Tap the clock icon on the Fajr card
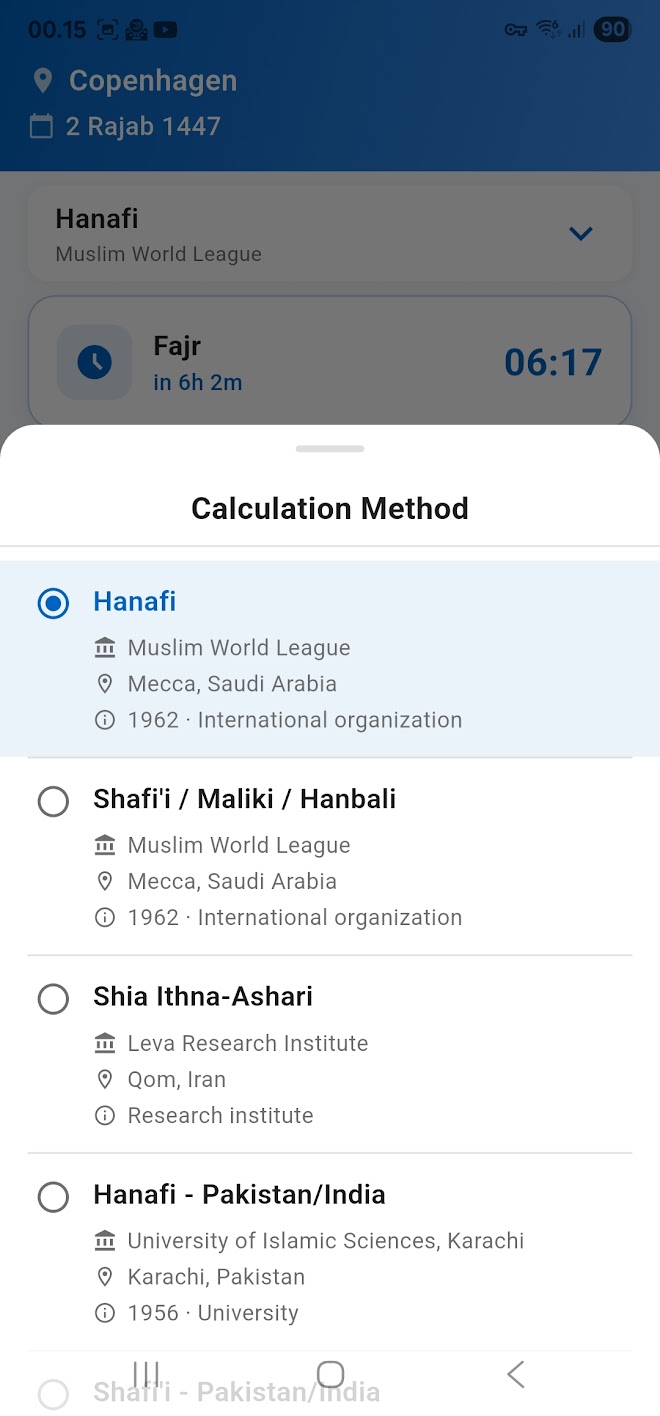 [95, 362]
